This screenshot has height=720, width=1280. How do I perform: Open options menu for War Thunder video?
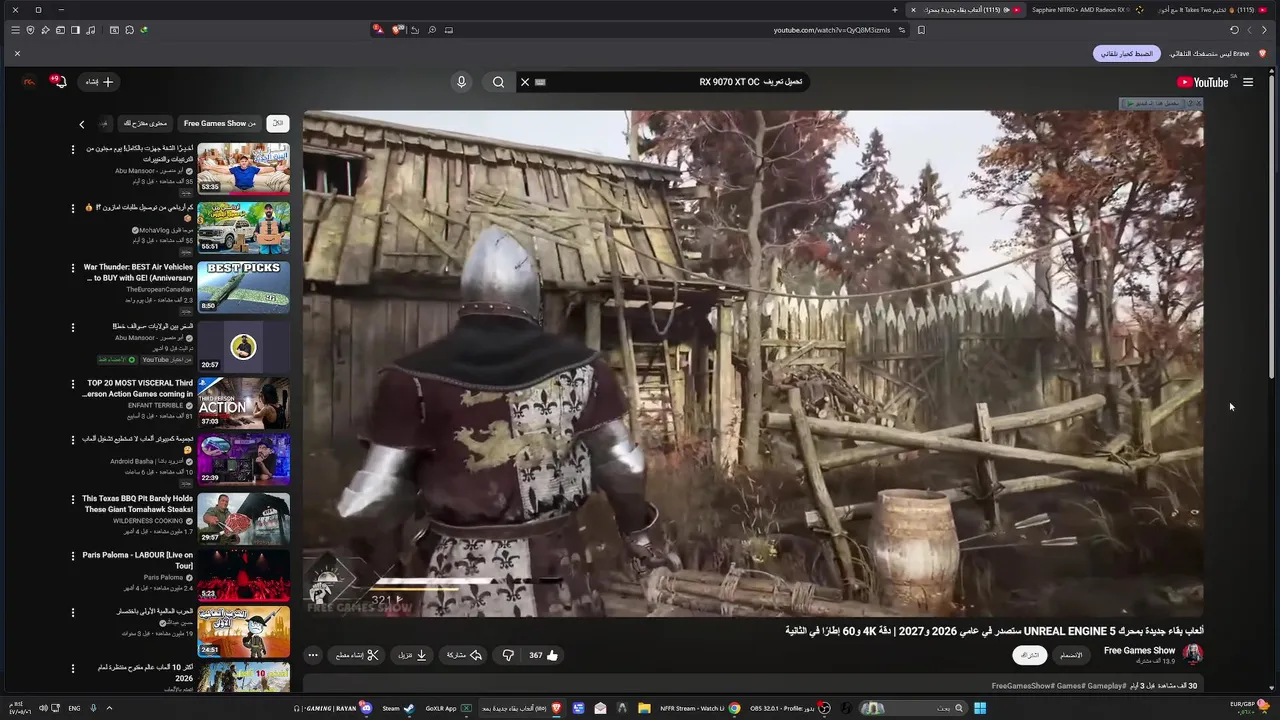[72, 268]
